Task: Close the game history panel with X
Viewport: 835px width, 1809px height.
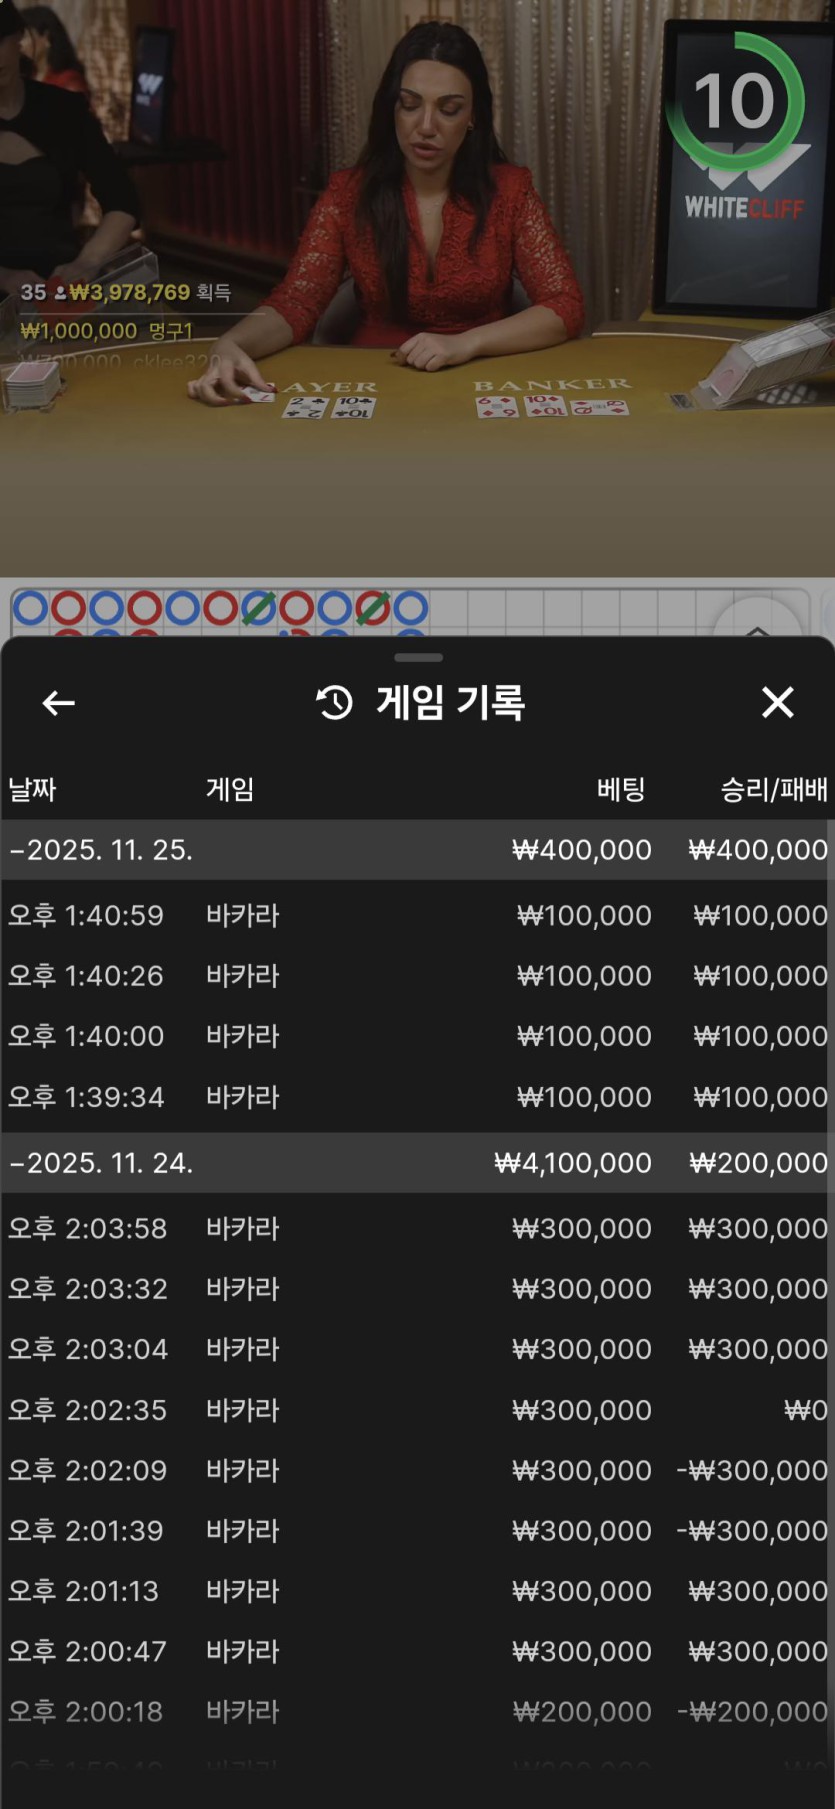Action: (777, 703)
